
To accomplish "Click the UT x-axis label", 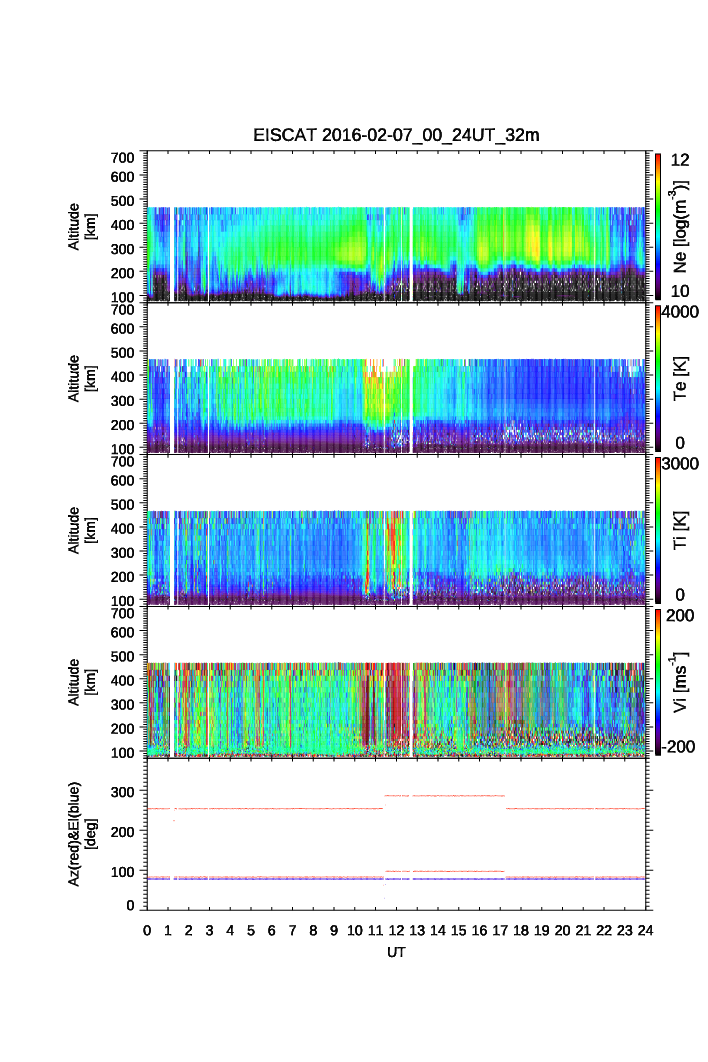I will coord(396,952).
